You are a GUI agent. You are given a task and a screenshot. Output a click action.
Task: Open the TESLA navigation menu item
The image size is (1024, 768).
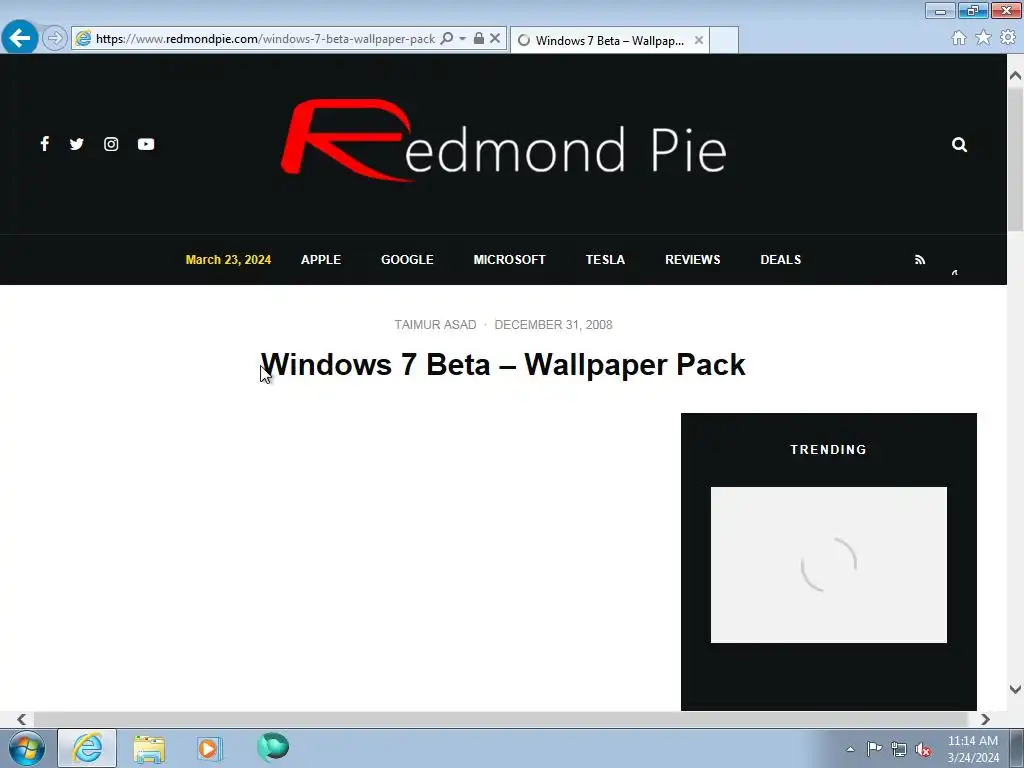[605, 260]
